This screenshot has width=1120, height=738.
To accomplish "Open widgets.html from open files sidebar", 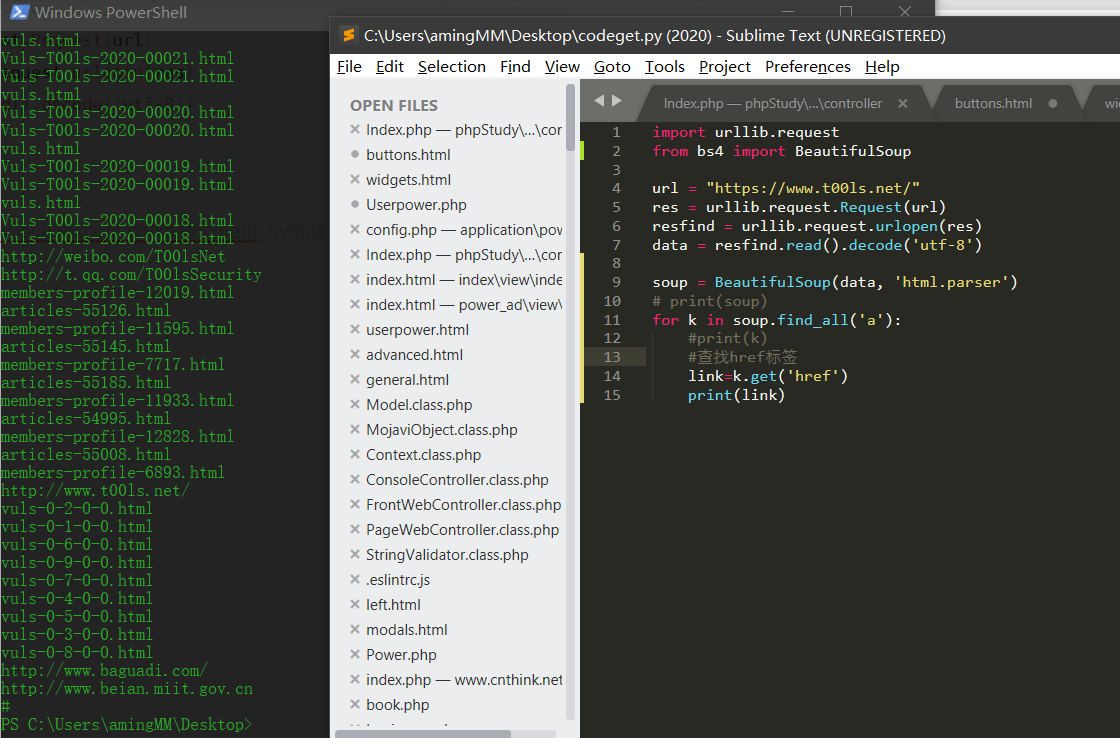I will point(408,179).
